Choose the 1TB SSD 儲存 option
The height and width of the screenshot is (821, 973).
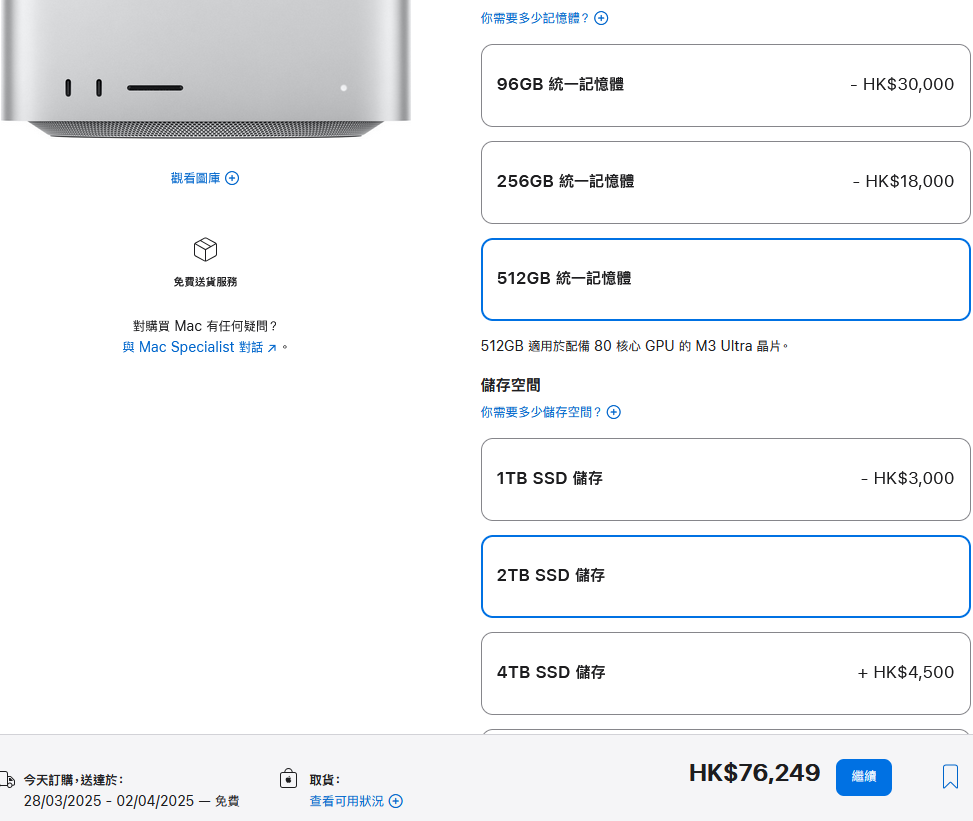point(725,480)
